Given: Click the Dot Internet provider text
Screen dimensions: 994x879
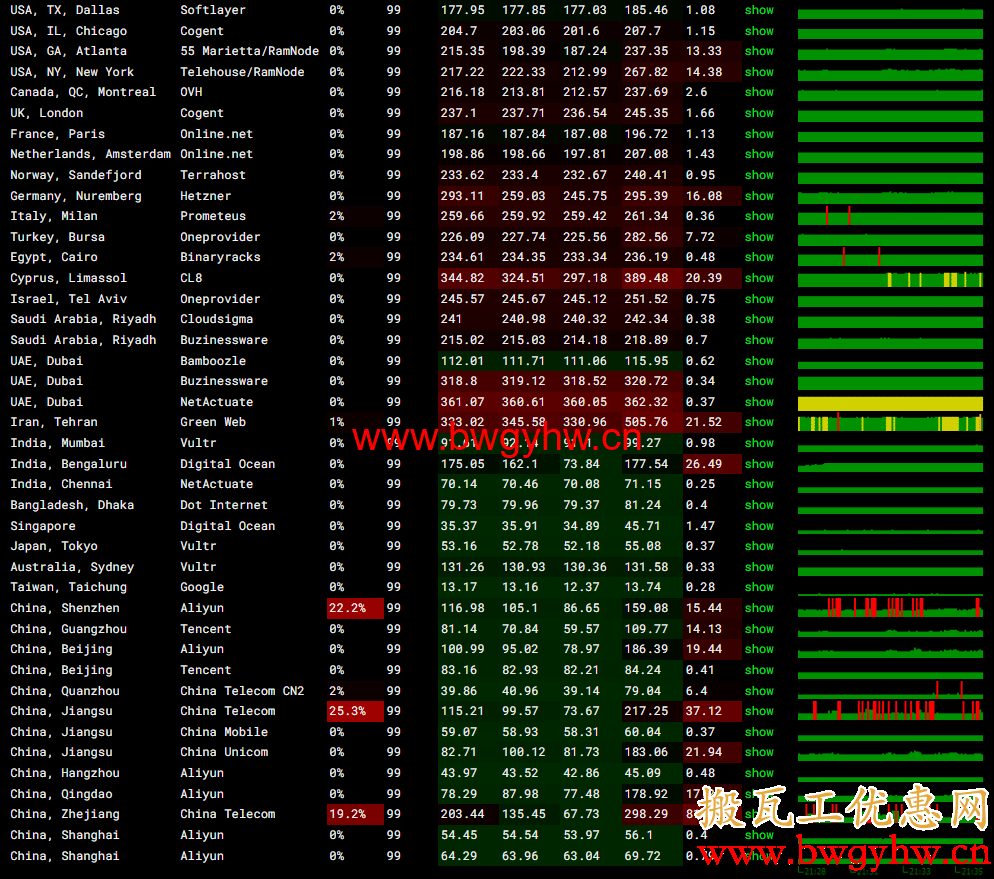Looking at the screenshot, I should pyautogui.click(x=224, y=506).
